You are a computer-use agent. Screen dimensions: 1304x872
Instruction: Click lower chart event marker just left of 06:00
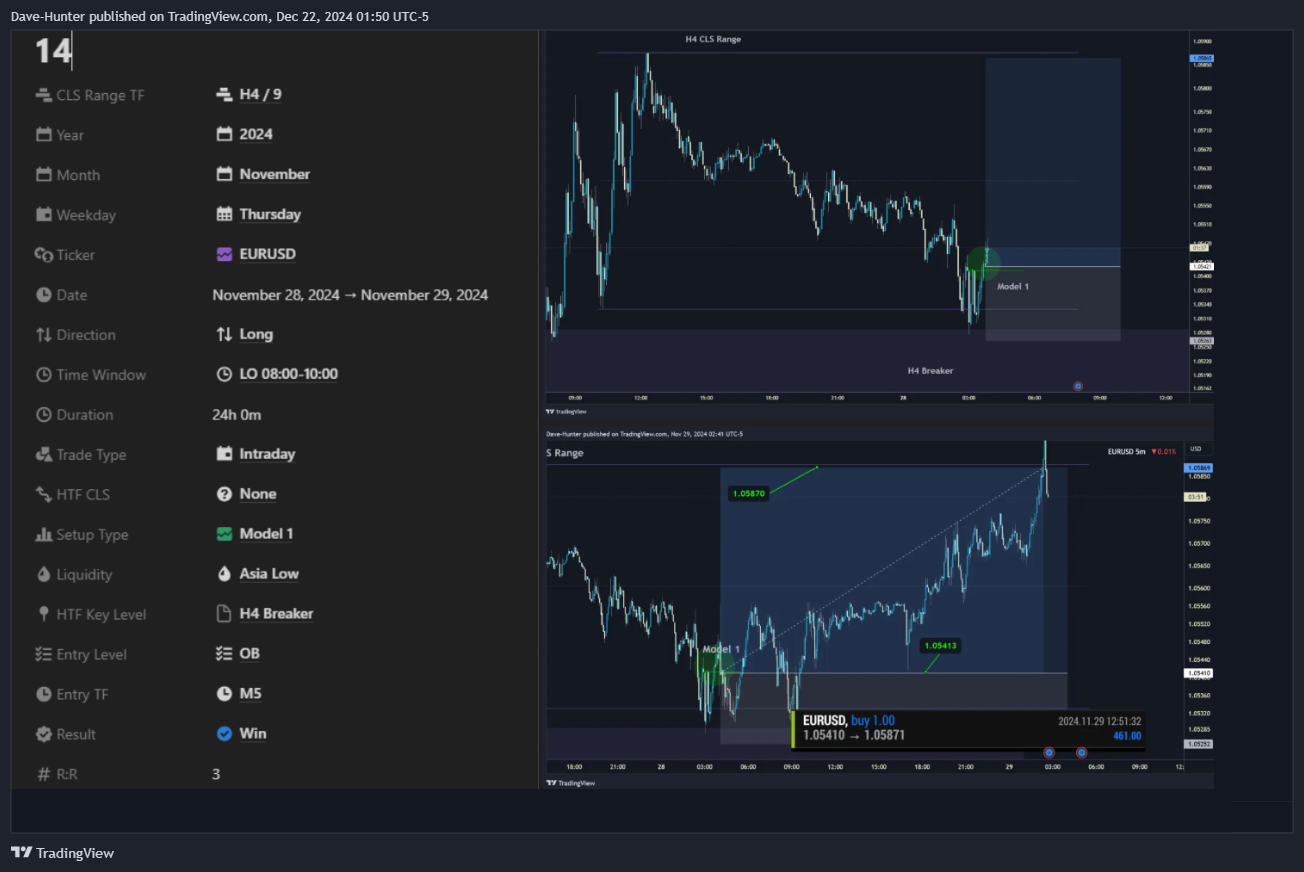1081,752
